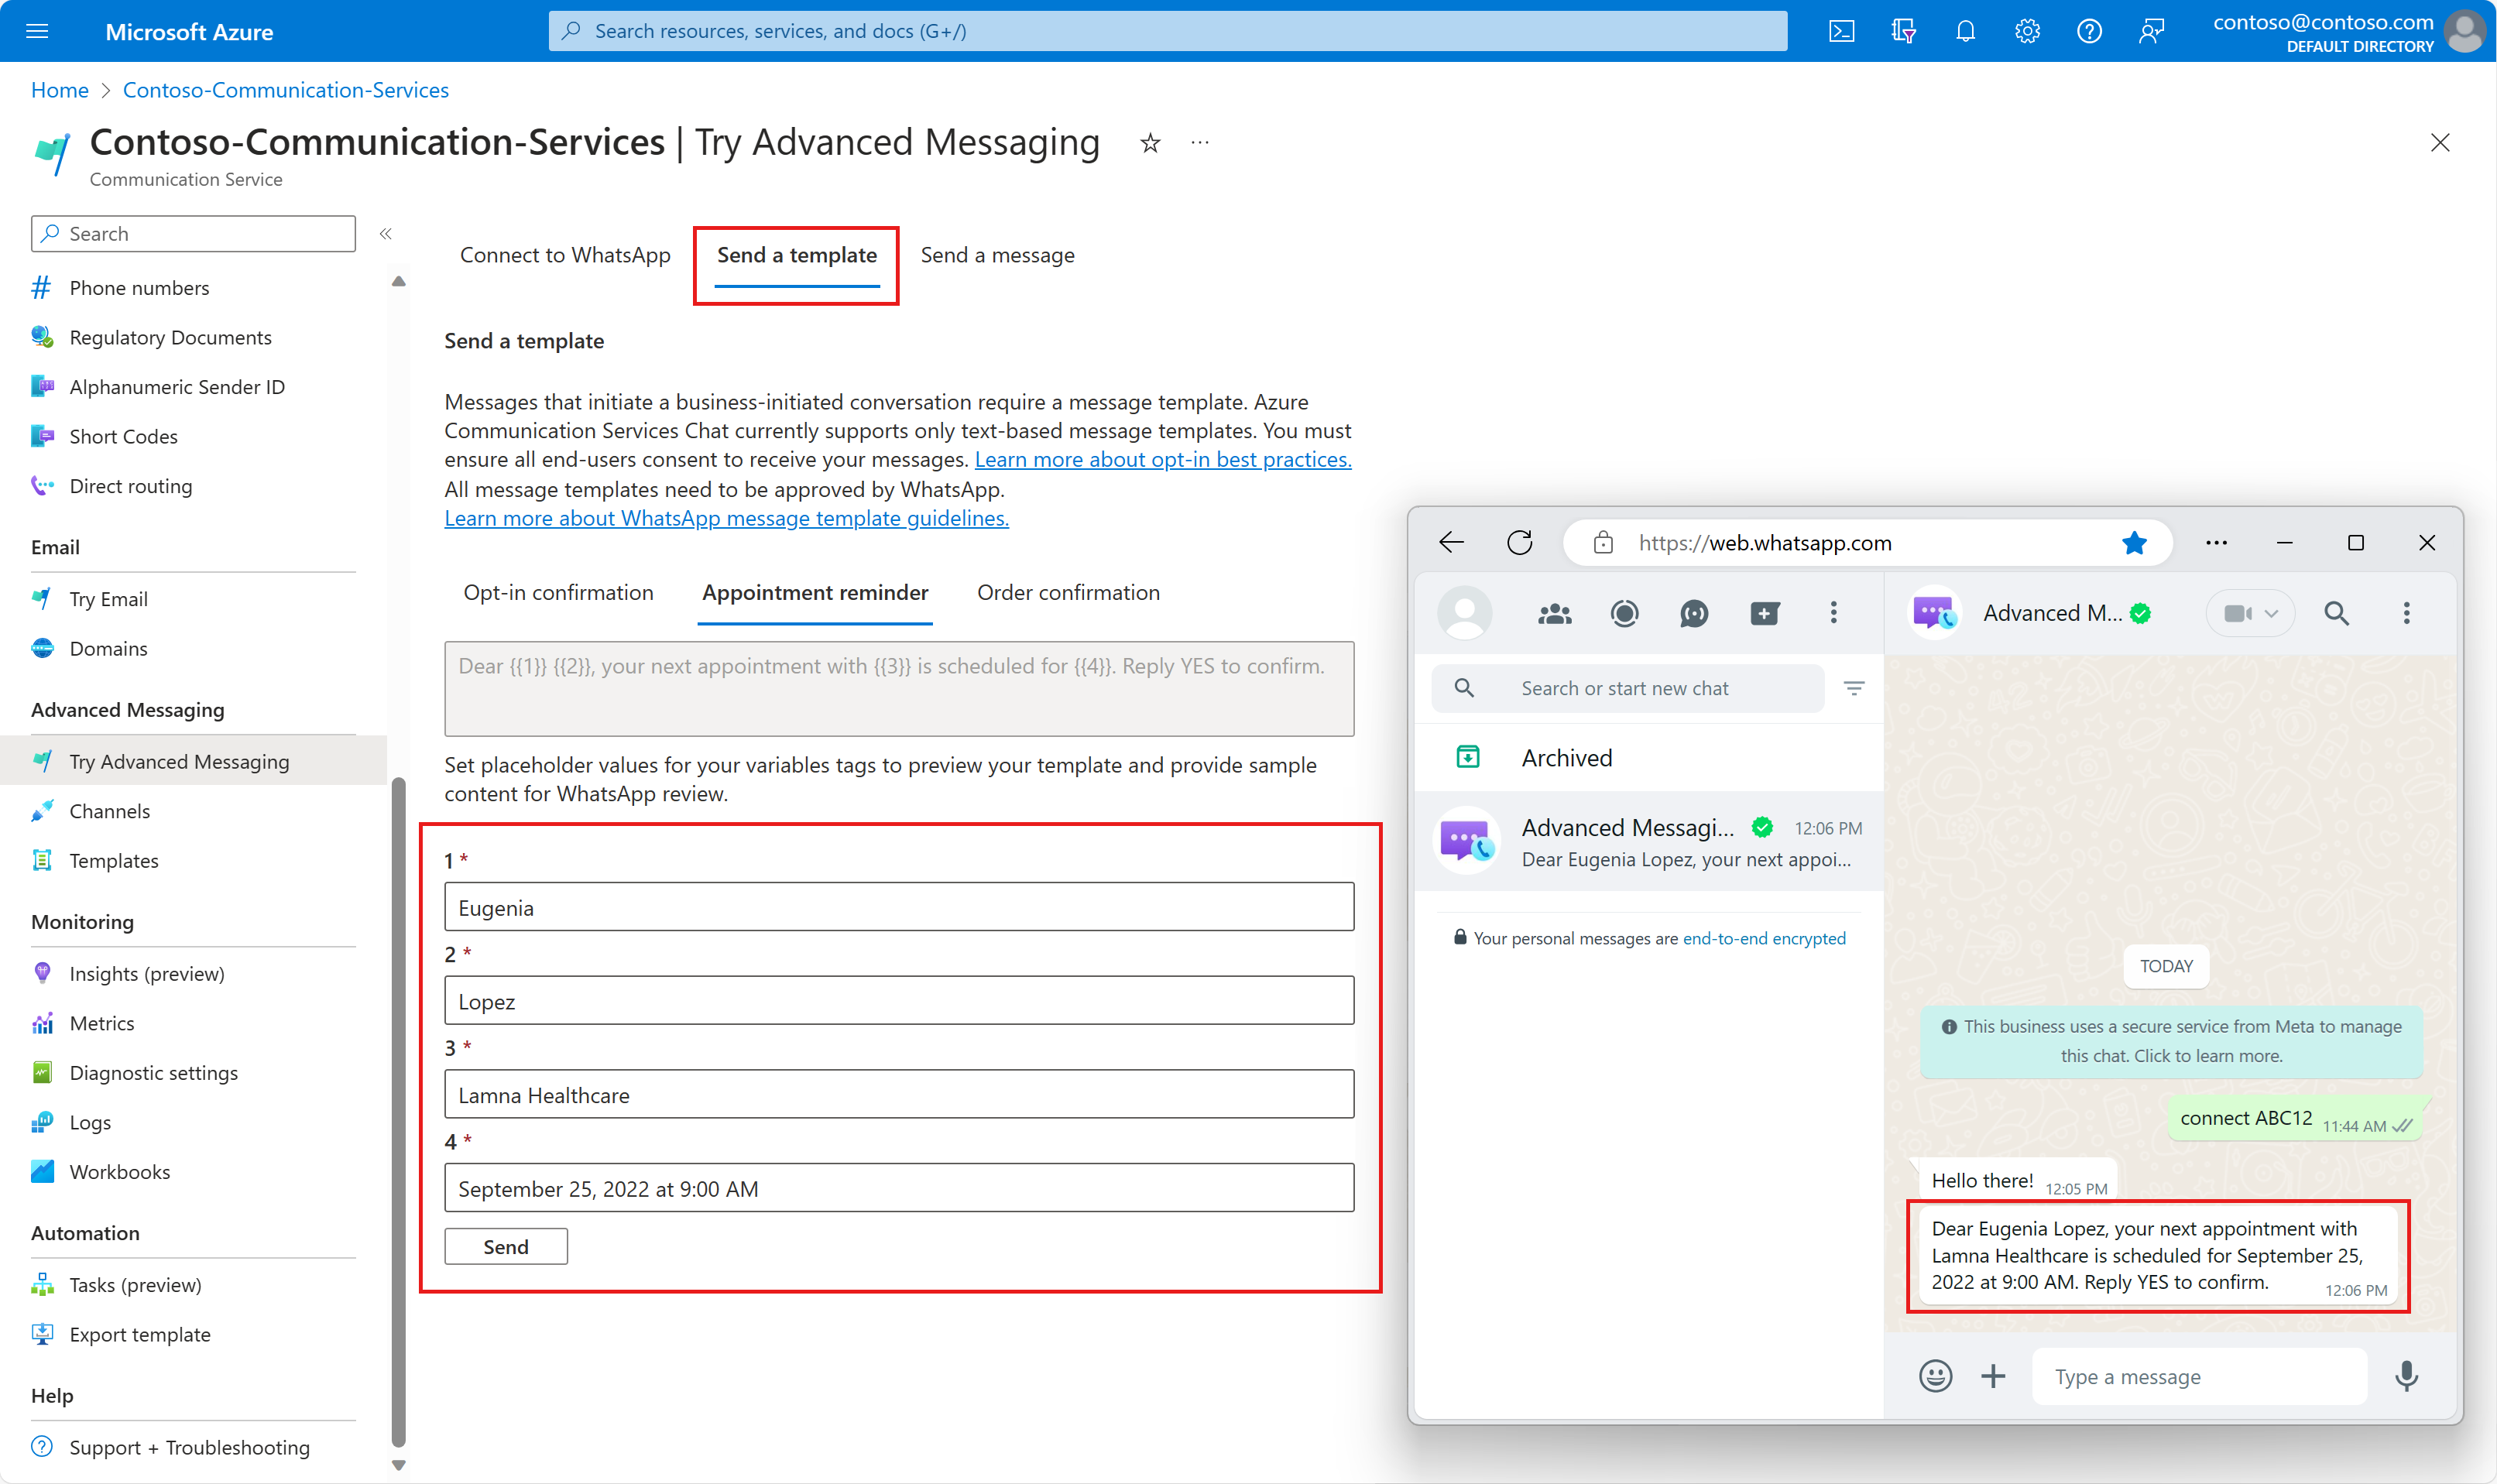Image resolution: width=2497 pixels, height=1484 pixels.
Task: Click emoji icon in message bar
Action: 1935,1376
